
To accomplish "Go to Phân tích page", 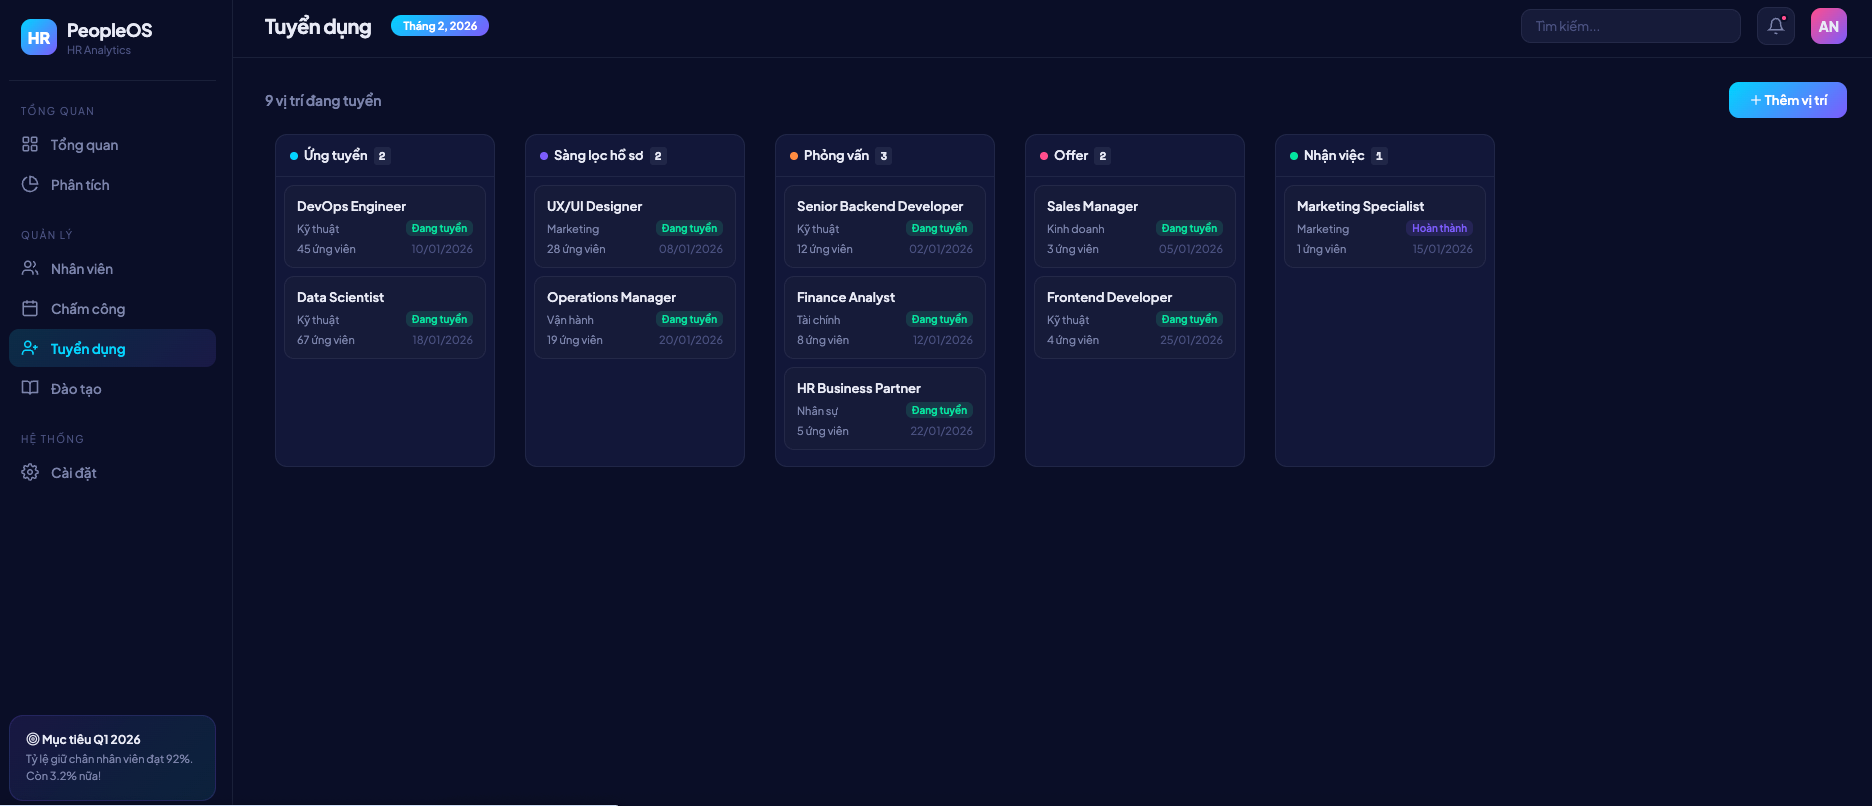I will (x=112, y=185).
